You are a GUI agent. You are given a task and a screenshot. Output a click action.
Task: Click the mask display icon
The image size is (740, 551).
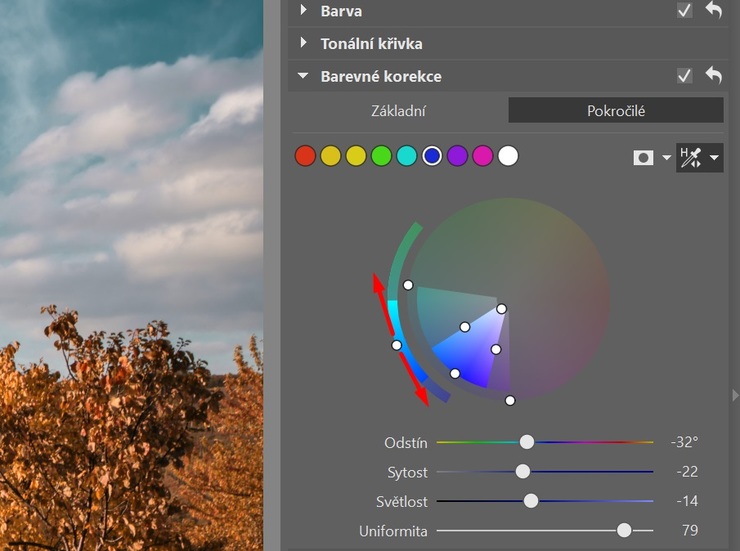[x=643, y=158]
